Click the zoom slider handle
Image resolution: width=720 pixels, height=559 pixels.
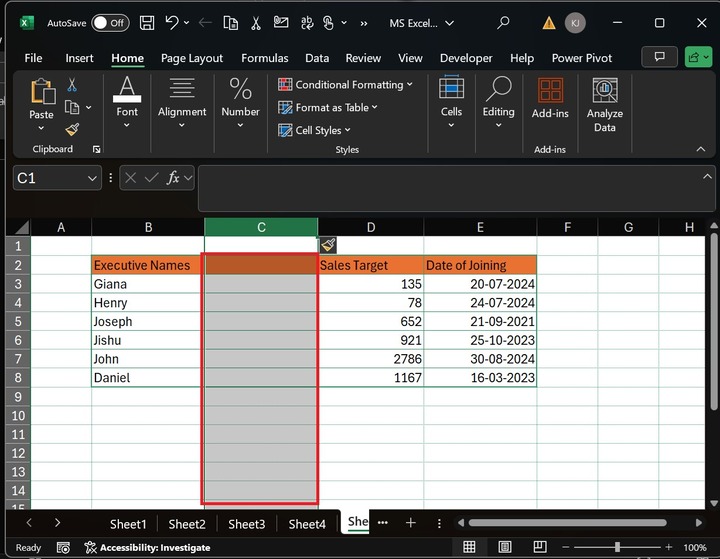click(x=617, y=547)
